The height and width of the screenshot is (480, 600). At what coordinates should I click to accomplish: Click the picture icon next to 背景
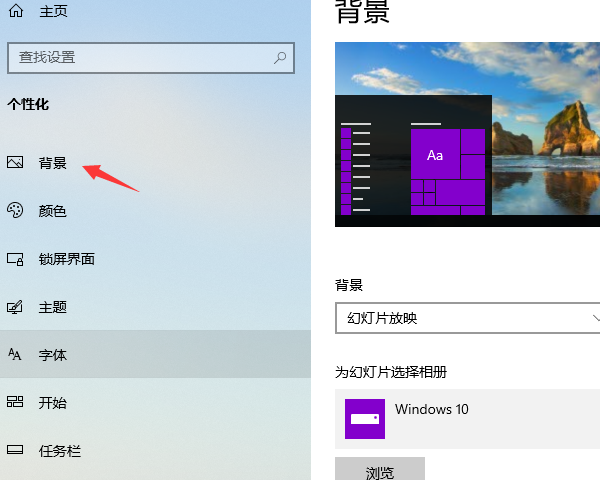(x=15, y=162)
